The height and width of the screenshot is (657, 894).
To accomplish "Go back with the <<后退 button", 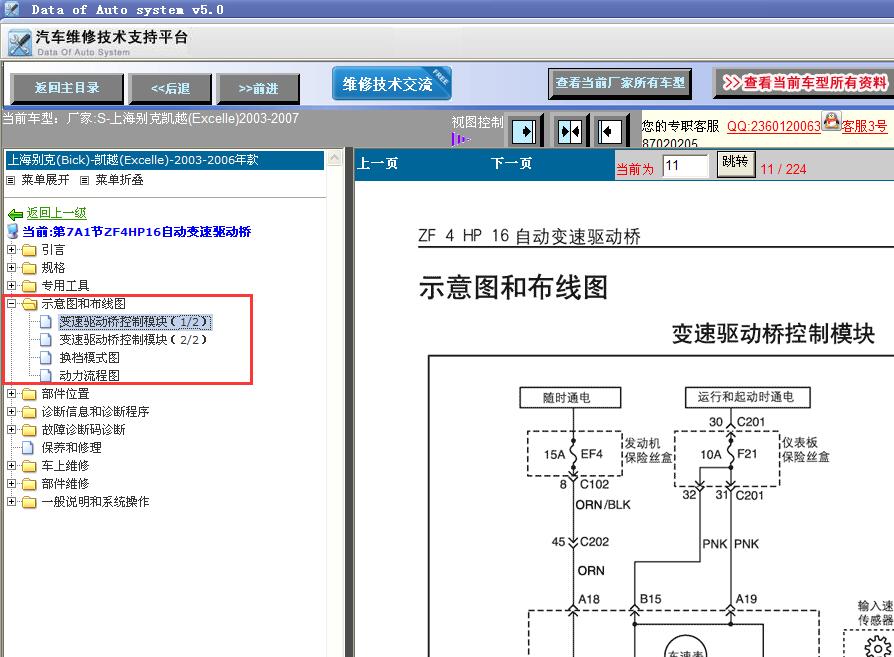I will (x=170, y=88).
